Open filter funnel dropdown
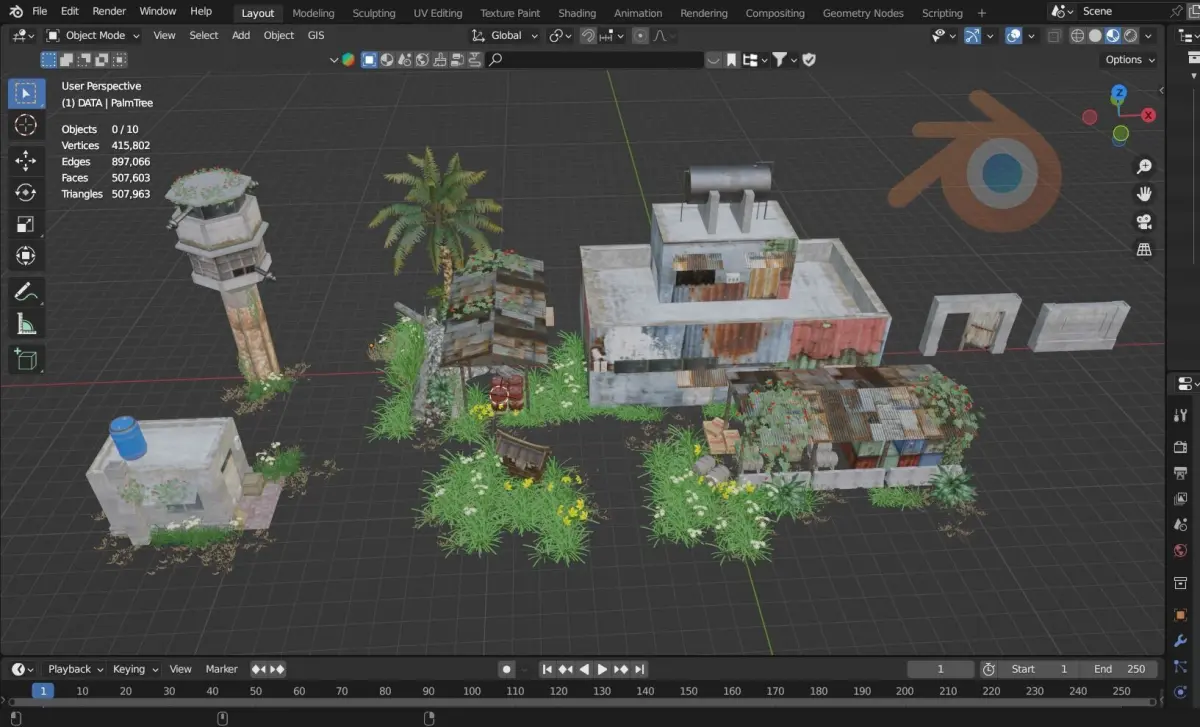The width and height of the screenshot is (1200, 727). (x=784, y=59)
